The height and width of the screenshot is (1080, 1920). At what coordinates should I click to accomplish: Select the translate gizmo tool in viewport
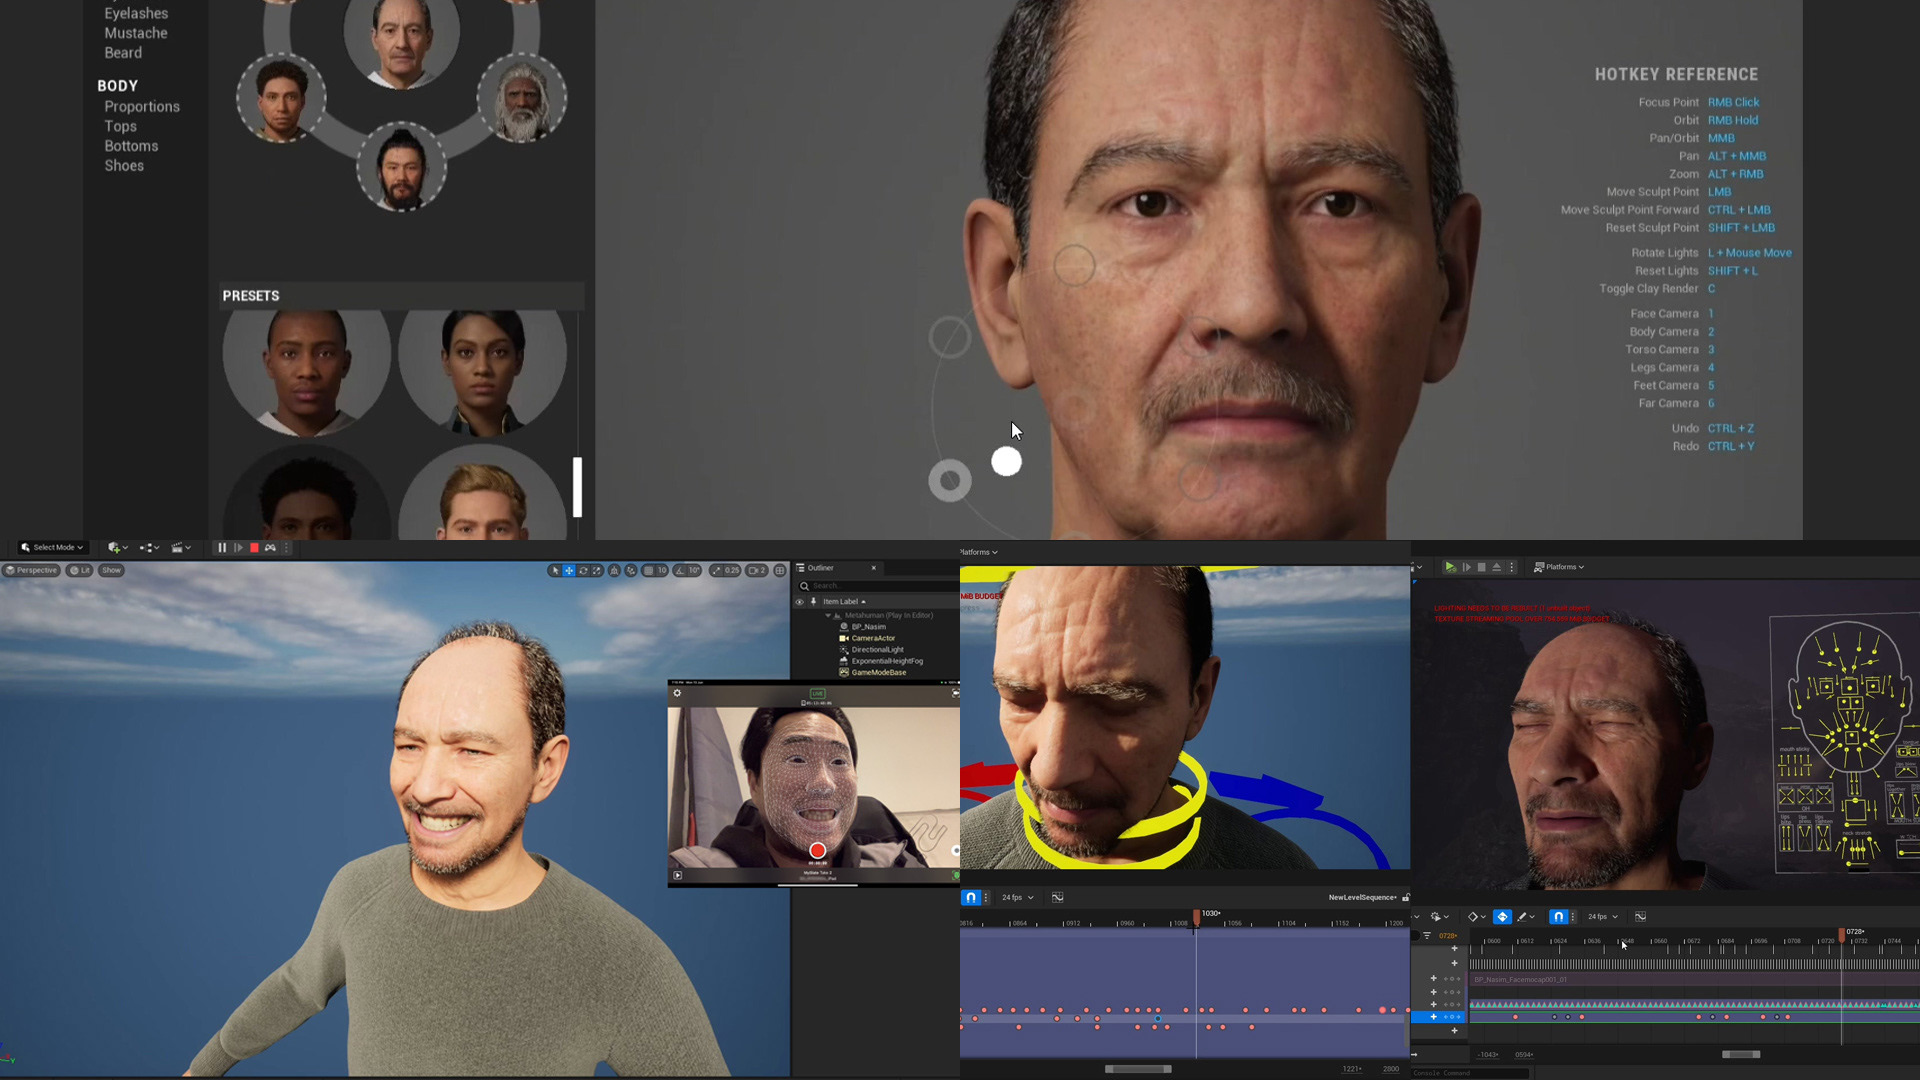[x=569, y=571]
